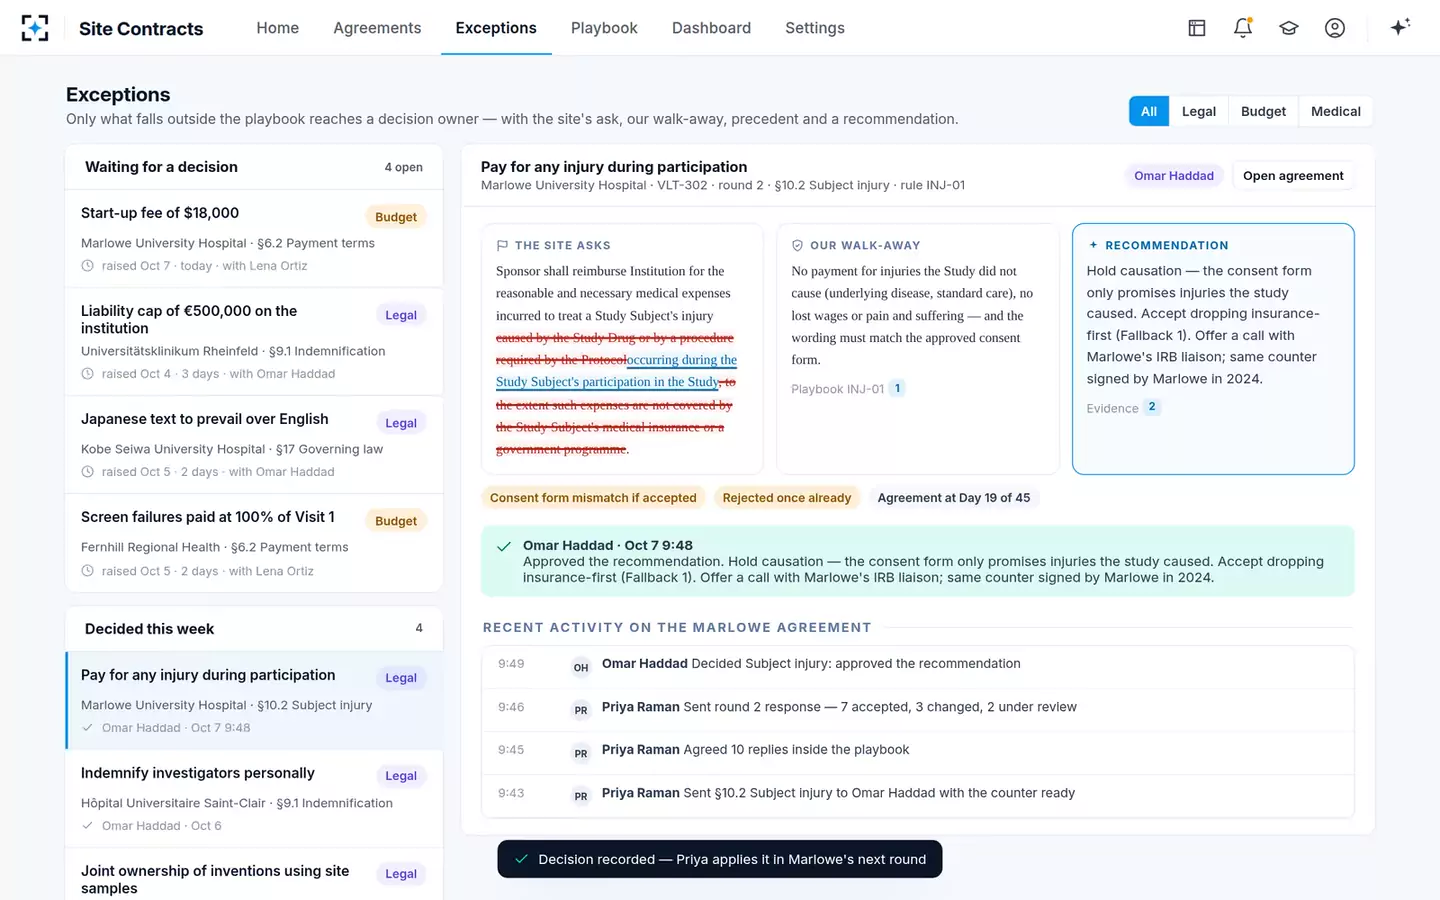Click the checkmark in Omar Haddad approval banner
This screenshot has height=900, width=1440.
(x=504, y=546)
